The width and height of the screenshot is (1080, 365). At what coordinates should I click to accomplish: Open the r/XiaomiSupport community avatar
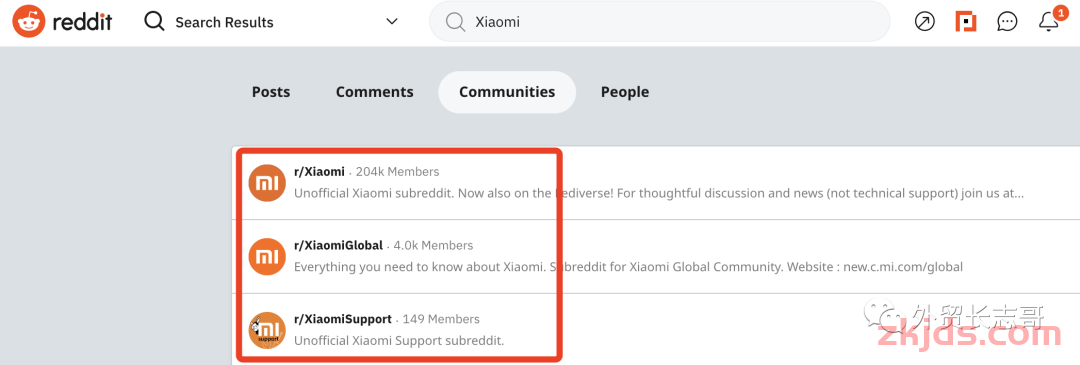coord(267,331)
